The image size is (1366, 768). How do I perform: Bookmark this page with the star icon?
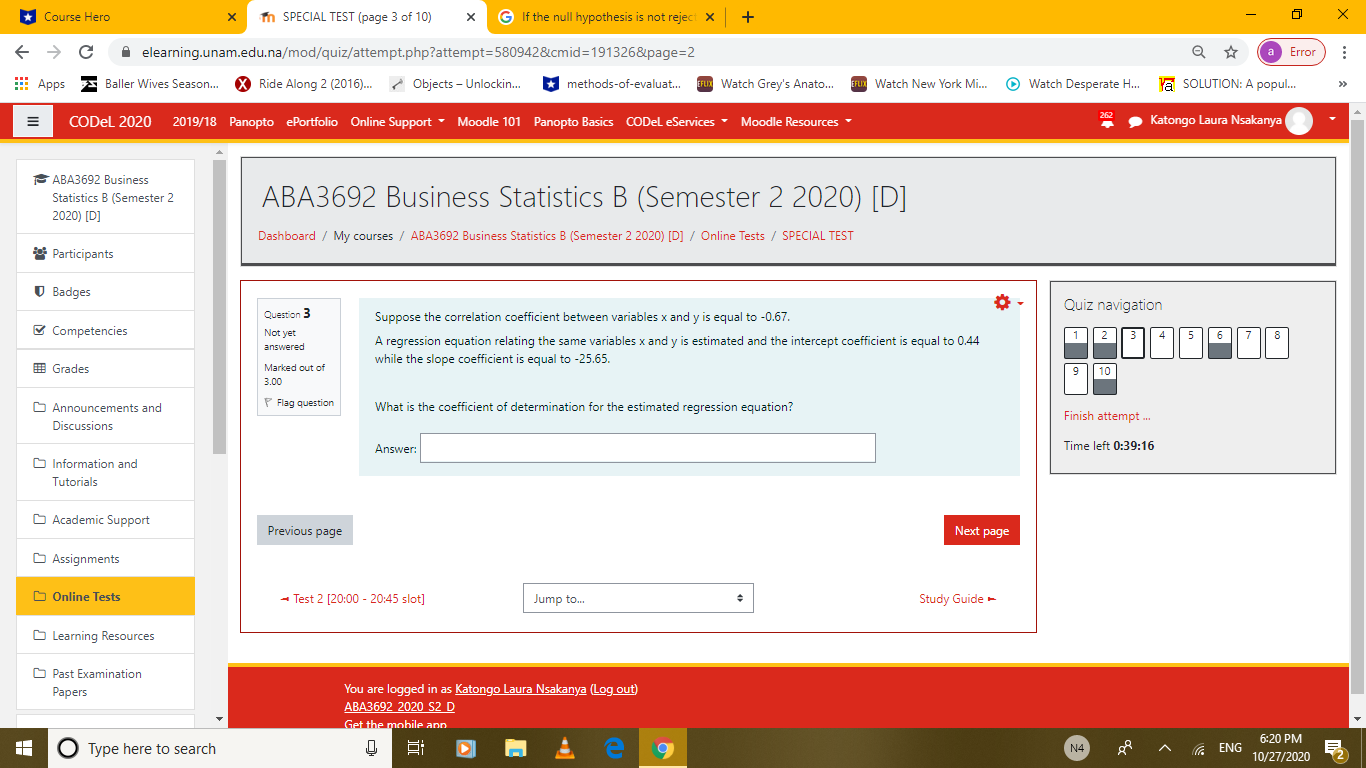[1230, 52]
